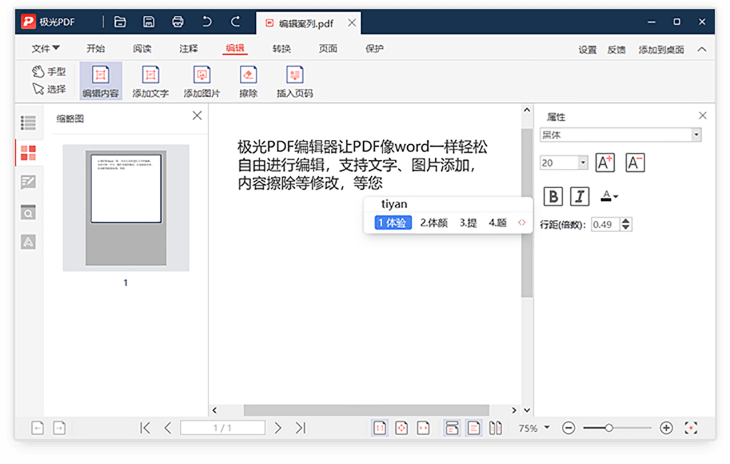Select the 擦除 erase tool

[248, 81]
